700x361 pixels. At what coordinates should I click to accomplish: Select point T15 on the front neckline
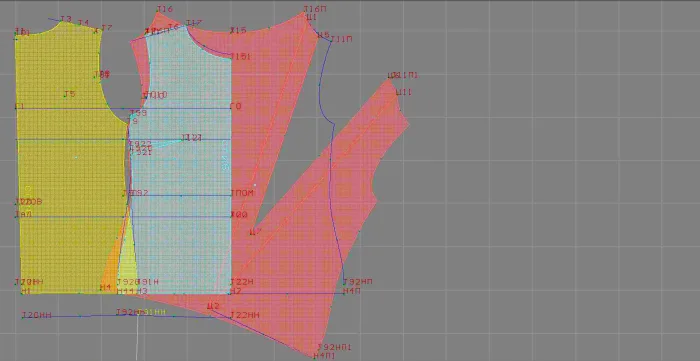coord(238,30)
